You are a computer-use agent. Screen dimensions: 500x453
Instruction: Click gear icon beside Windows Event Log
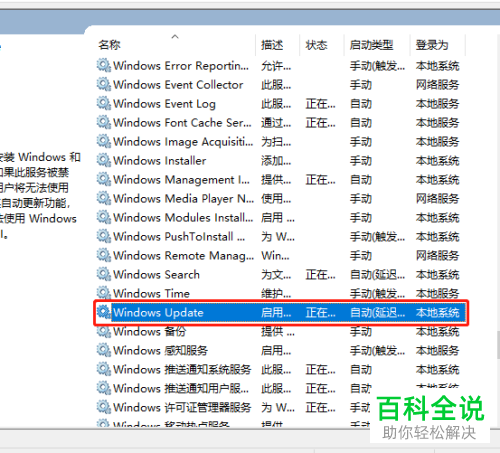104,103
